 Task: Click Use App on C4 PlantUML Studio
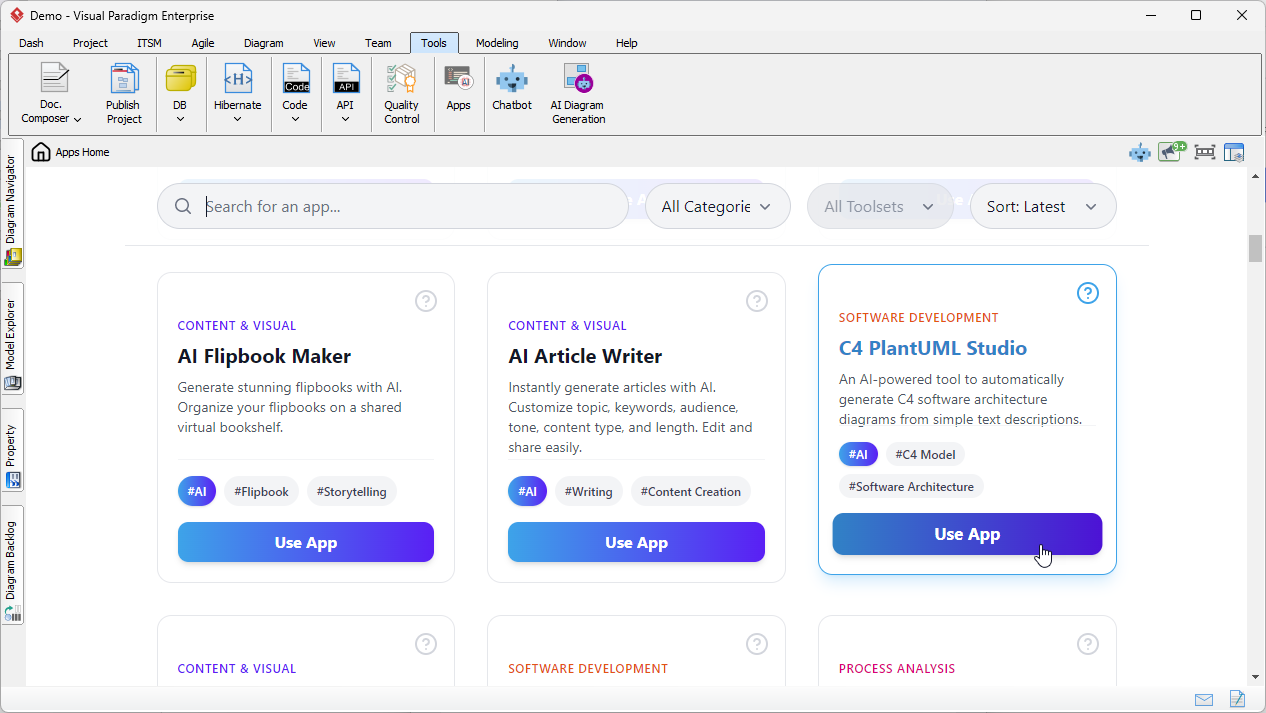point(966,534)
